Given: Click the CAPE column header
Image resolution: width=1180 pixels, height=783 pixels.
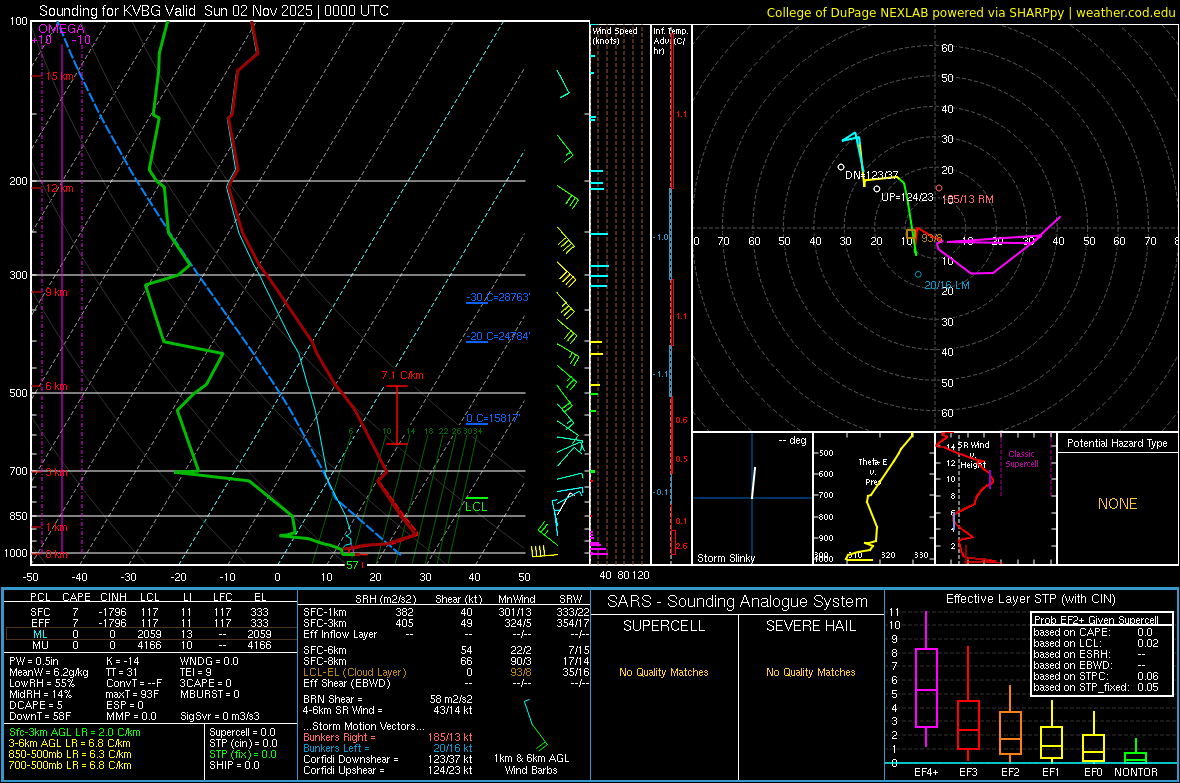Looking at the screenshot, I should tap(76, 597).
